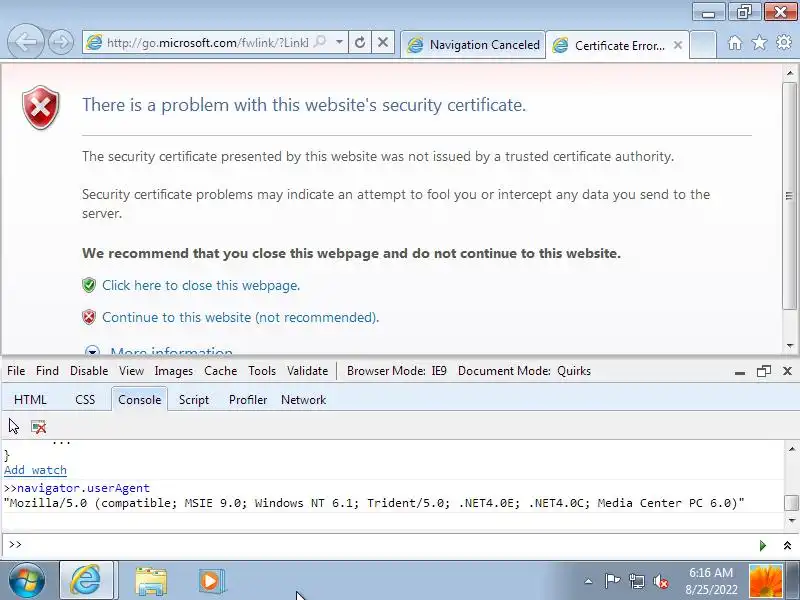
Task: Open the clock showing 6:16 AM
Action: [711, 581]
